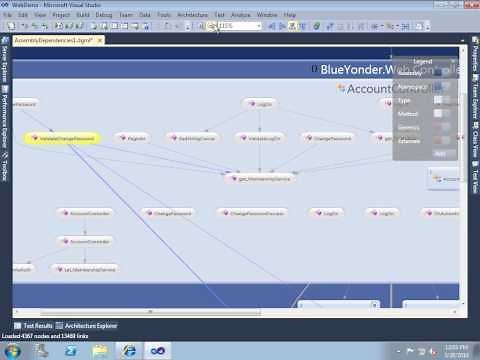Screen dimensions: 480x360
Task: Click the Visual Studio taskbar icon
Action: click(157, 351)
